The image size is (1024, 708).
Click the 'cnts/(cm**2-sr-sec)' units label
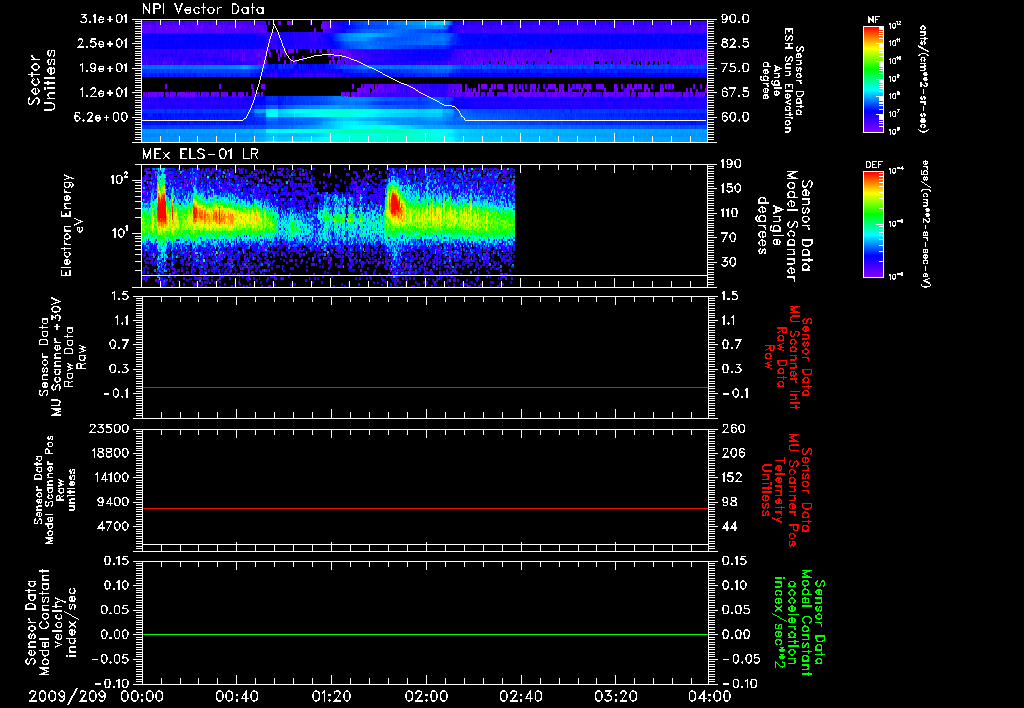923,79
